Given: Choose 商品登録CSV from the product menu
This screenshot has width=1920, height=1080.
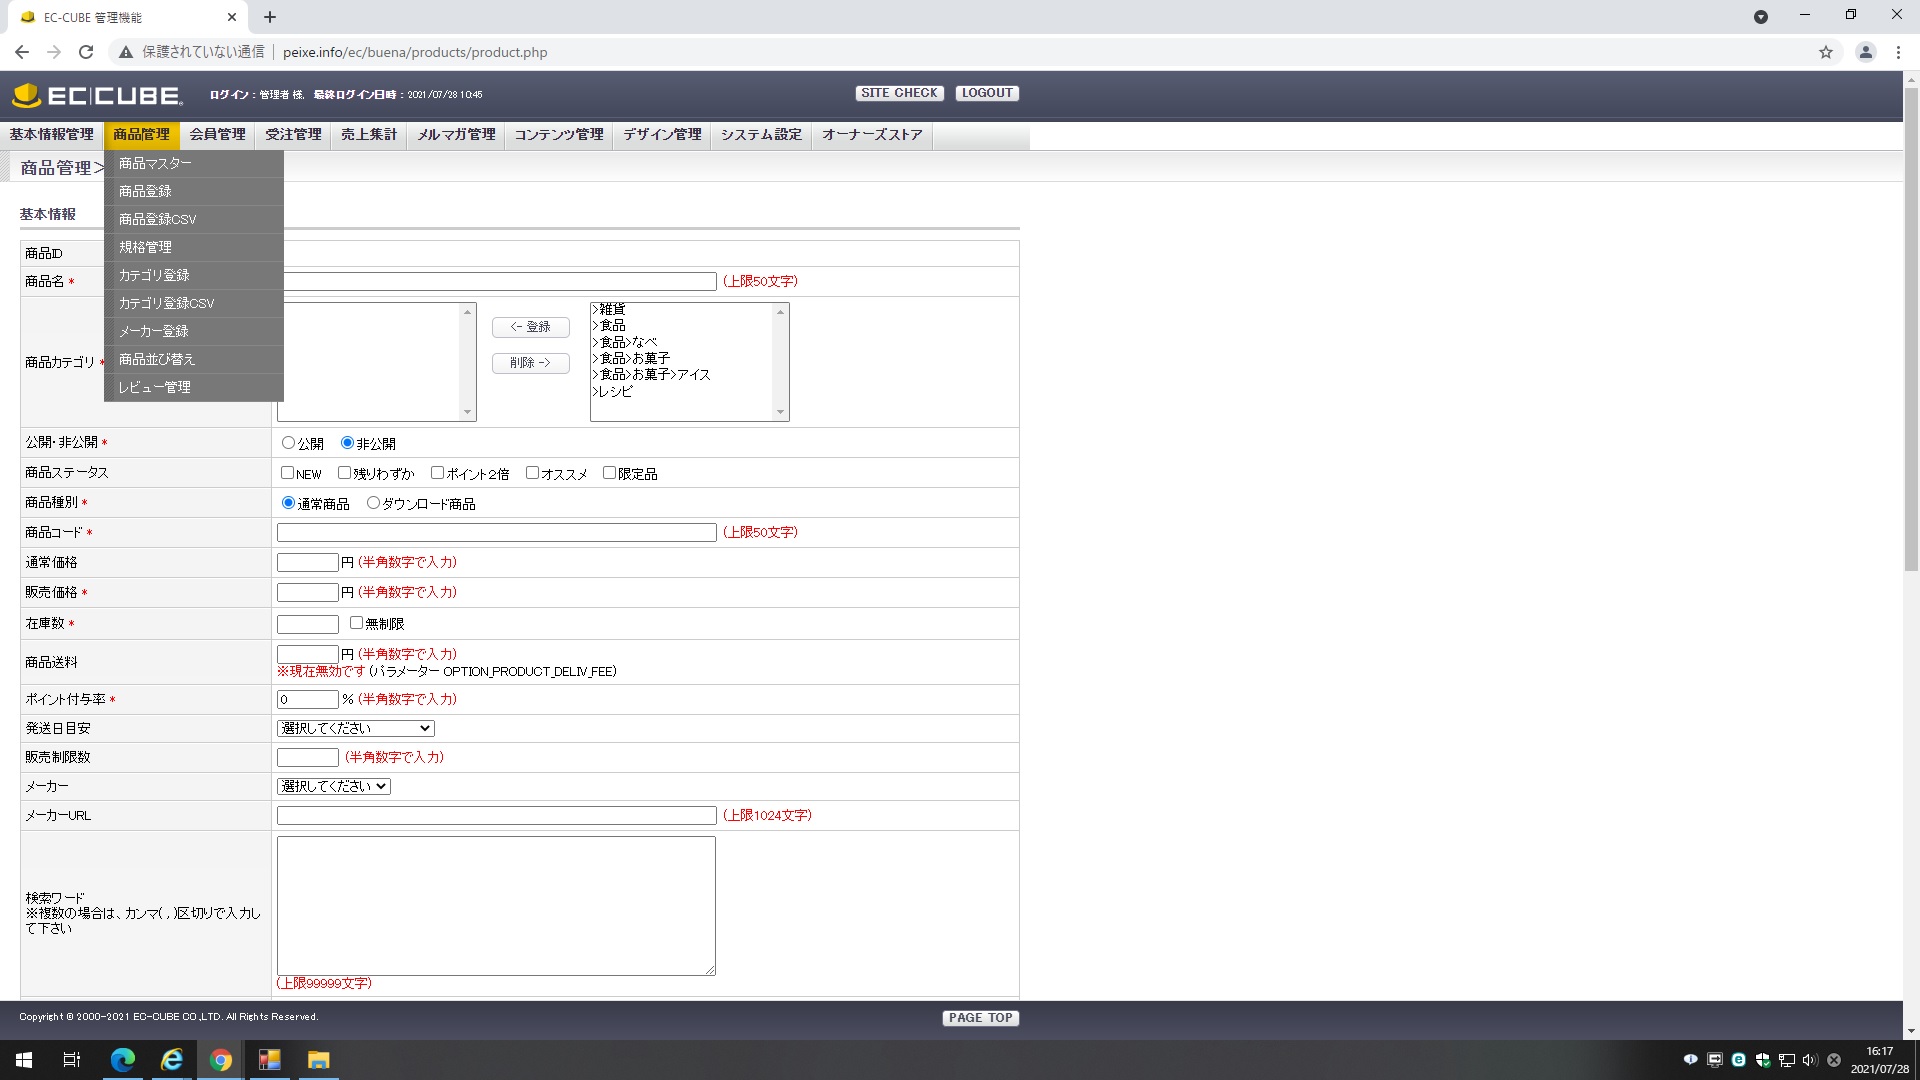Looking at the screenshot, I should pyautogui.click(x=158, y=219).
